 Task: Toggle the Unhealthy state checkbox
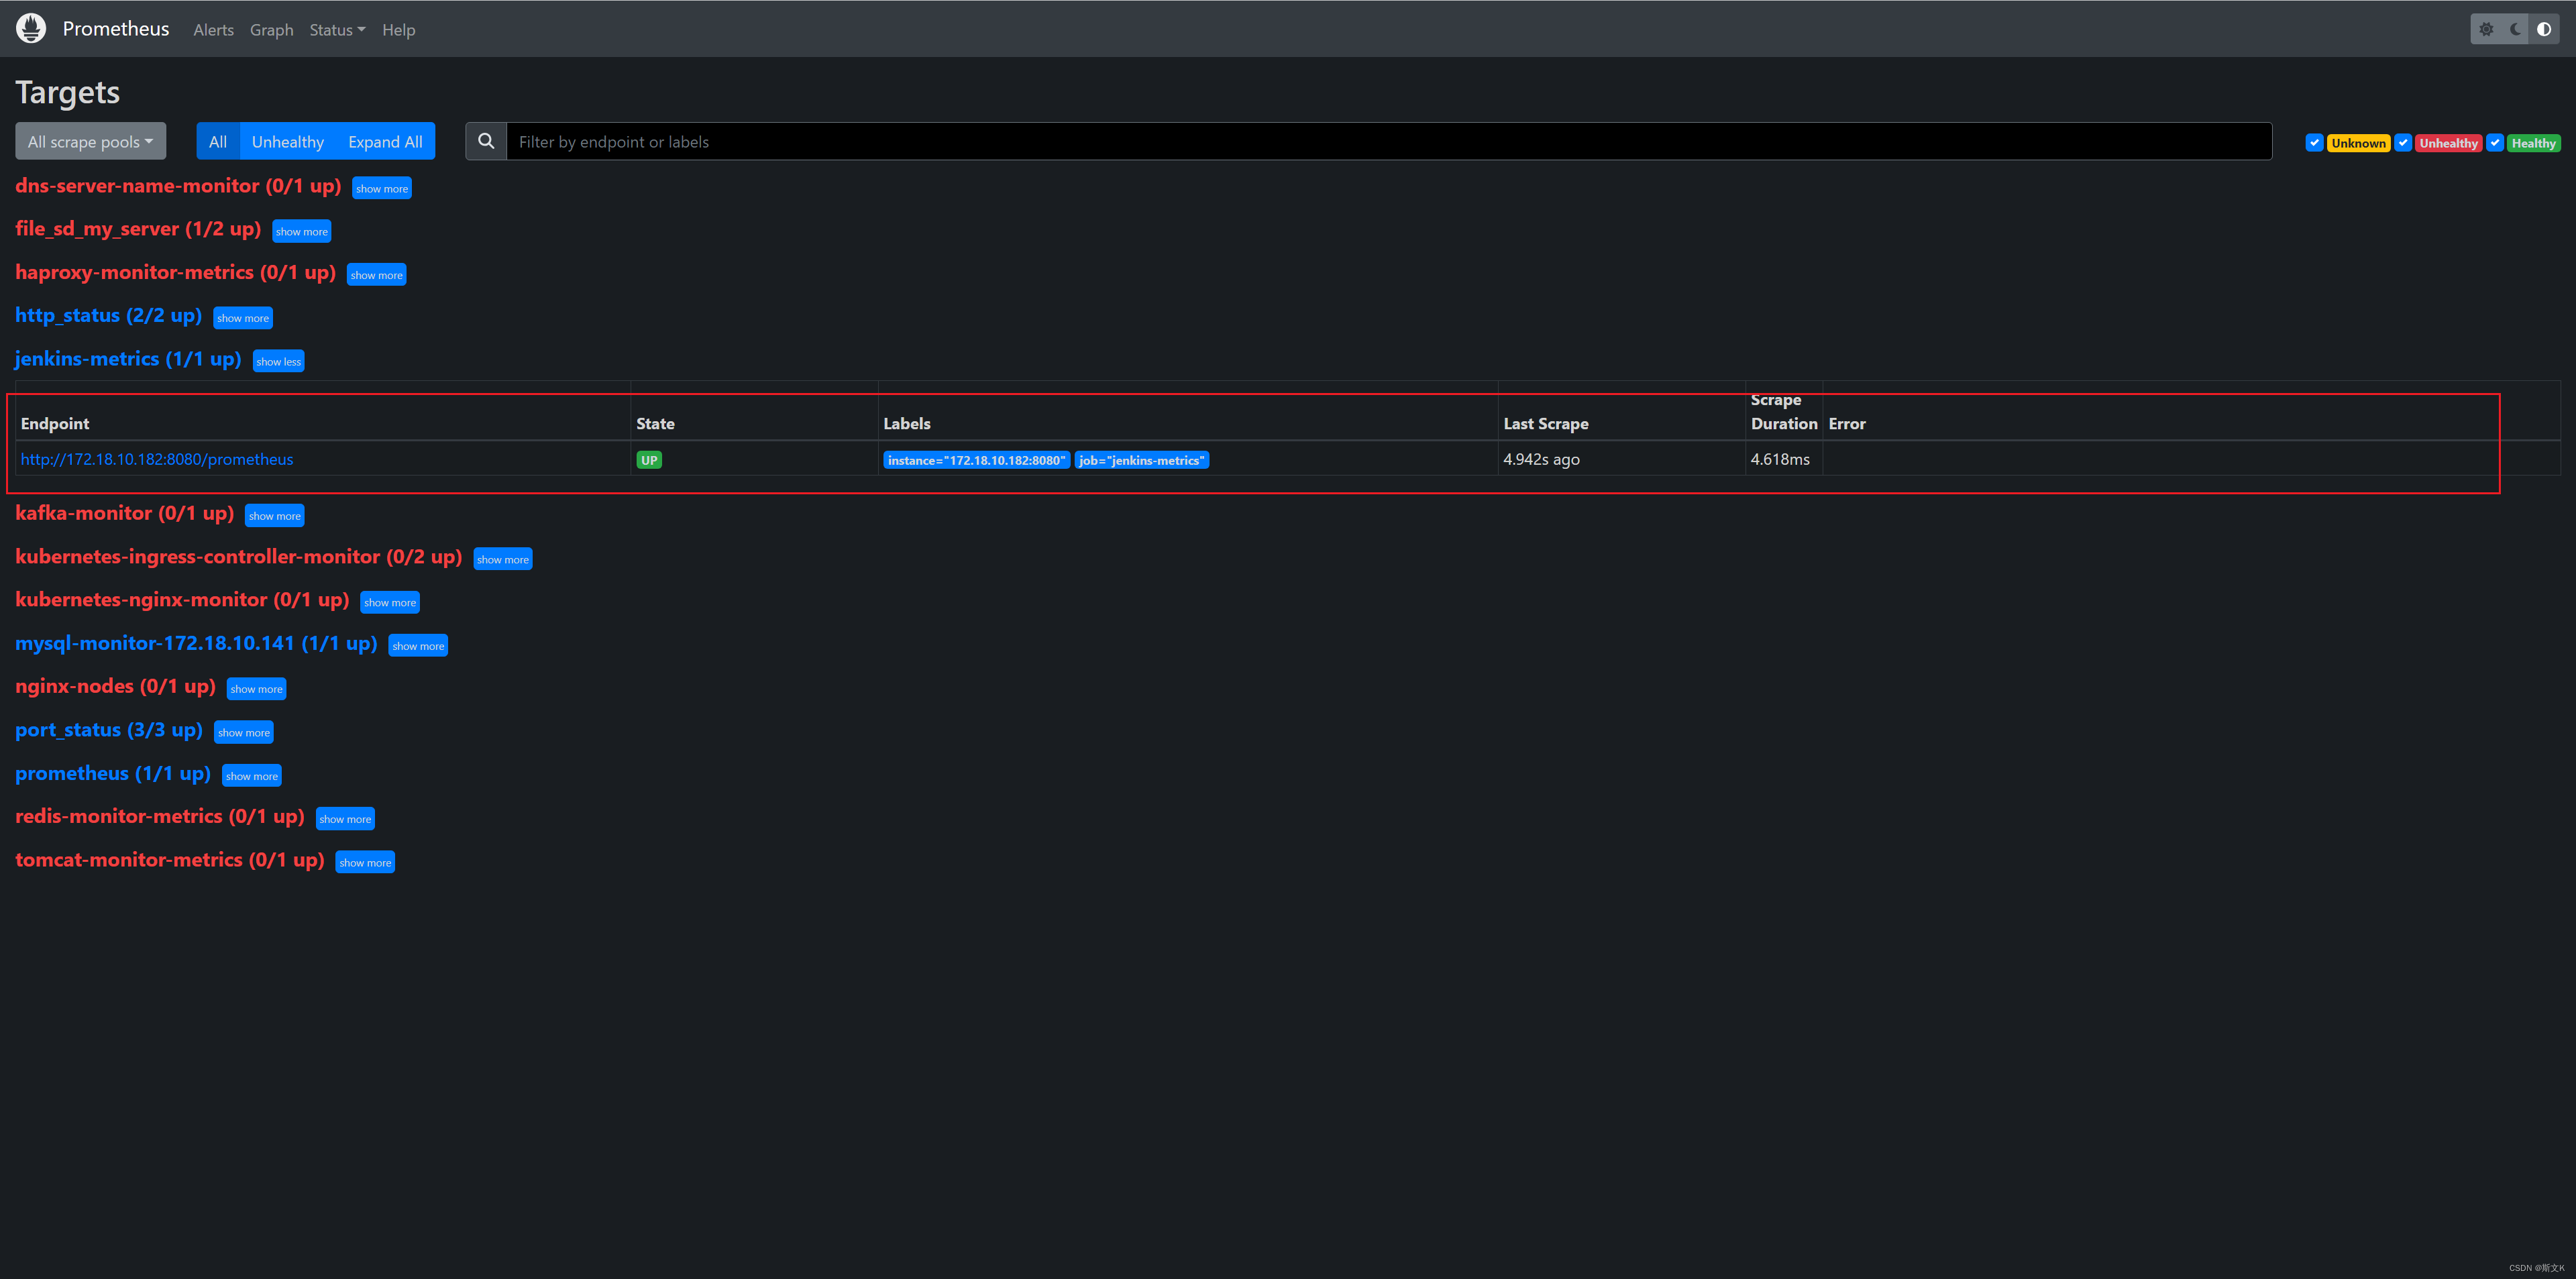coord(2403,143)
